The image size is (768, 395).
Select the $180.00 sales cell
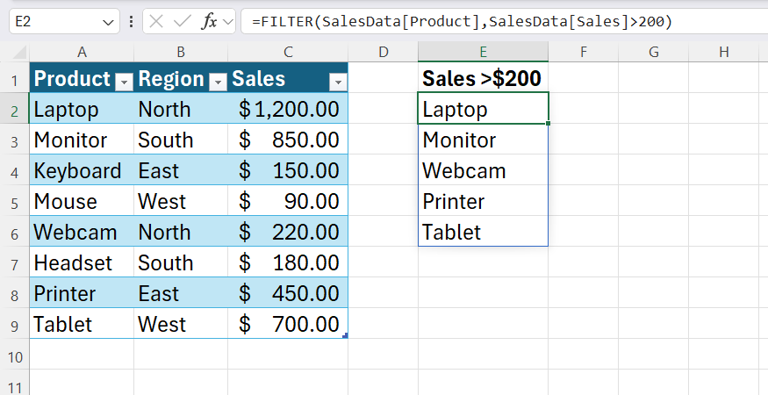pos(288,263)
